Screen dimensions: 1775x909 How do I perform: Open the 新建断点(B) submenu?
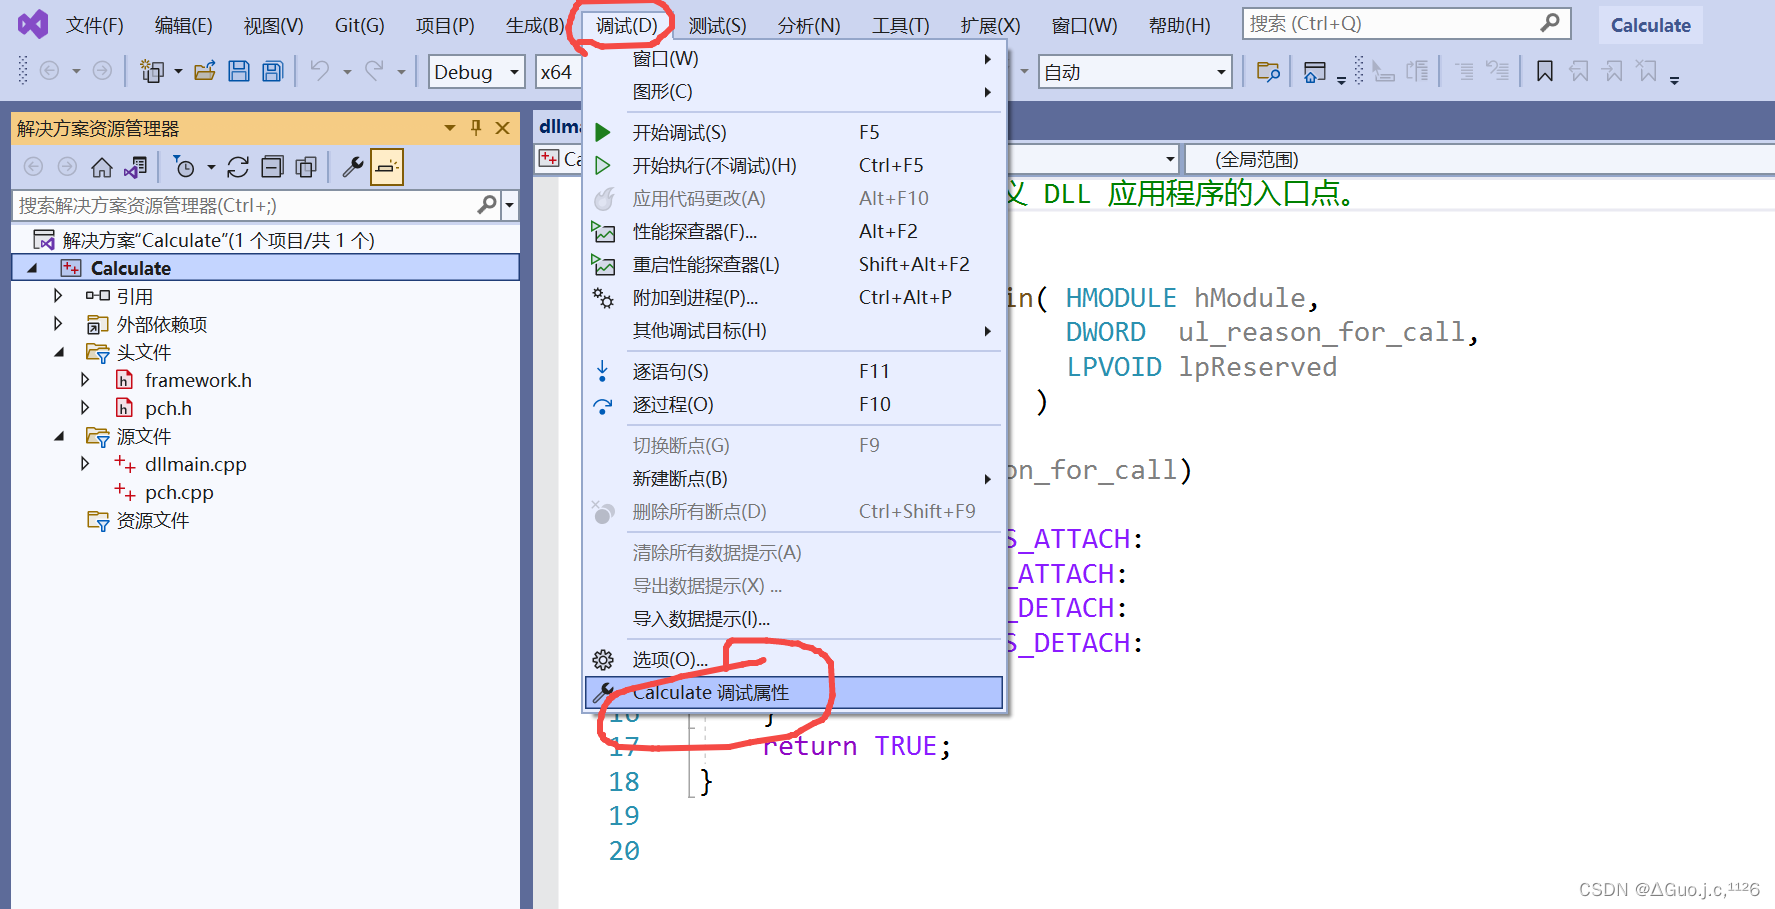point(794,478)
